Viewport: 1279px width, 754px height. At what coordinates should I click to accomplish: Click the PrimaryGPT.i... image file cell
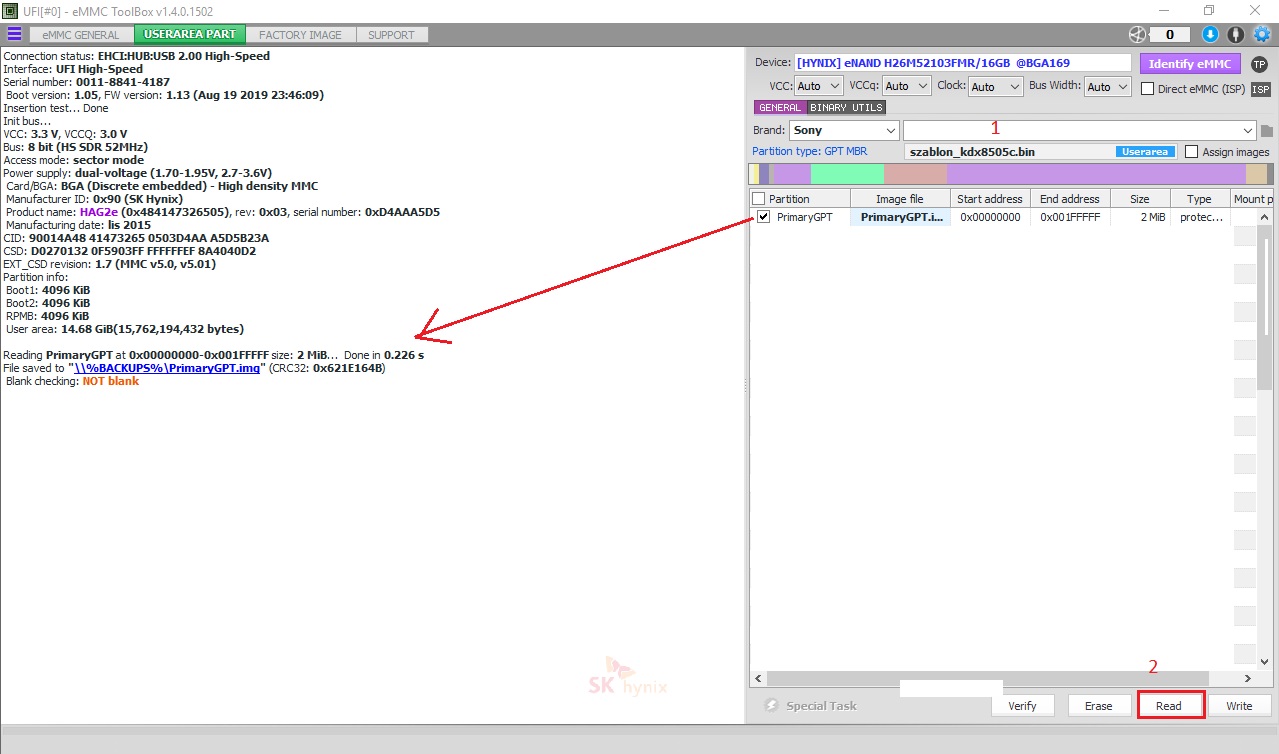pos(899,217)
